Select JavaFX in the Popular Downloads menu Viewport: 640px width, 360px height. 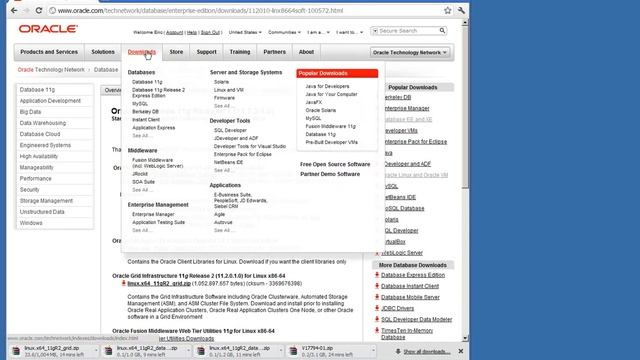click(313, 102)
